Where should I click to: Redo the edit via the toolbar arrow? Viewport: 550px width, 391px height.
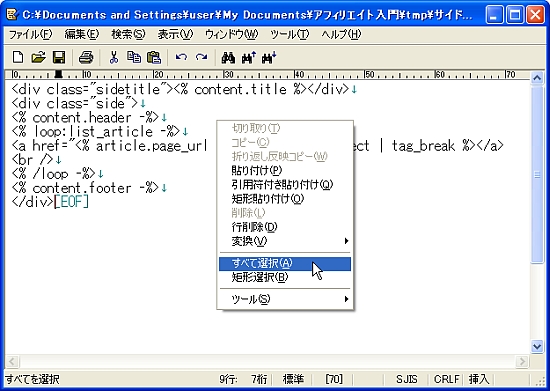pyautogui.click(x=201, y=57)
